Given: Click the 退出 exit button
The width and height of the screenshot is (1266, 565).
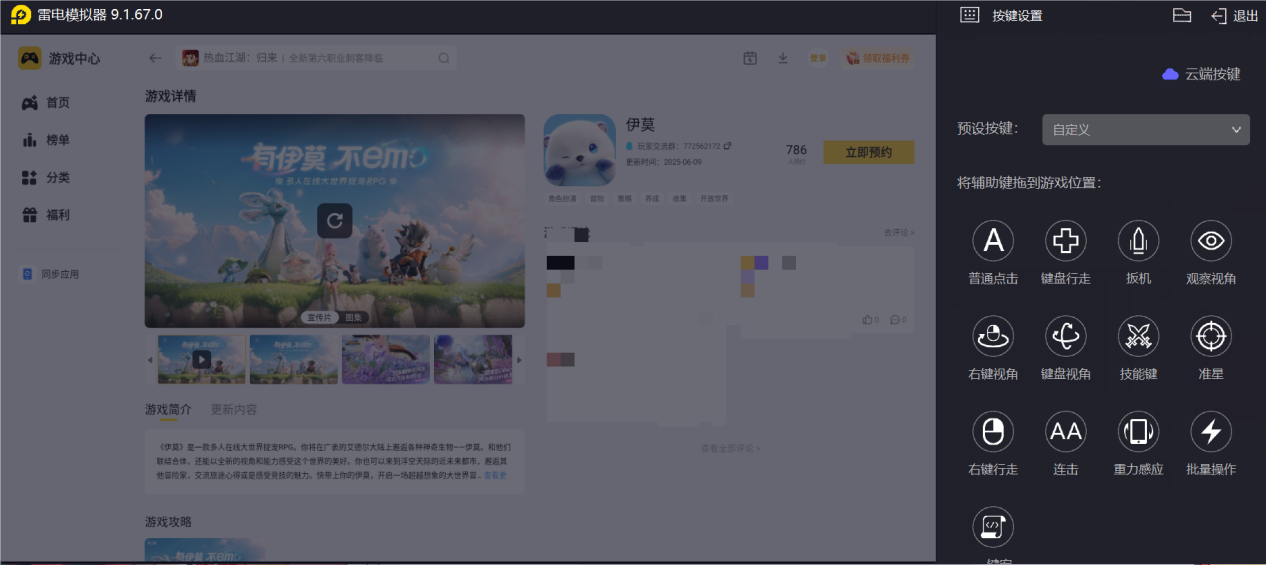Looking at the screenshot, I should pyautogui.click(x=1235, y=15).
